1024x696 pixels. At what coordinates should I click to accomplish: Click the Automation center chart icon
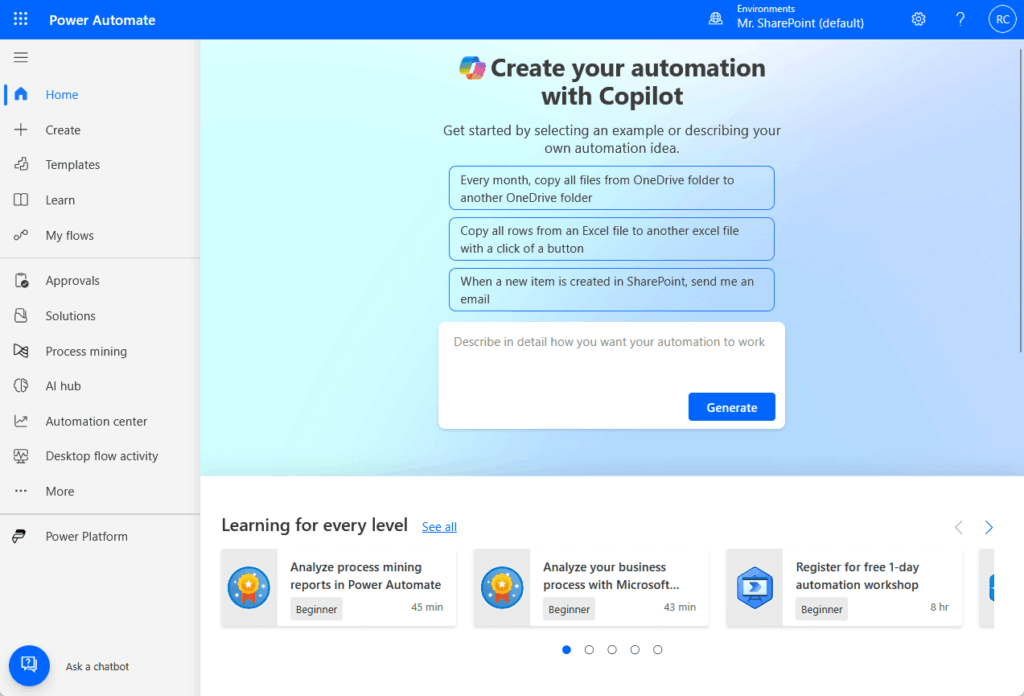pos(21,421)
